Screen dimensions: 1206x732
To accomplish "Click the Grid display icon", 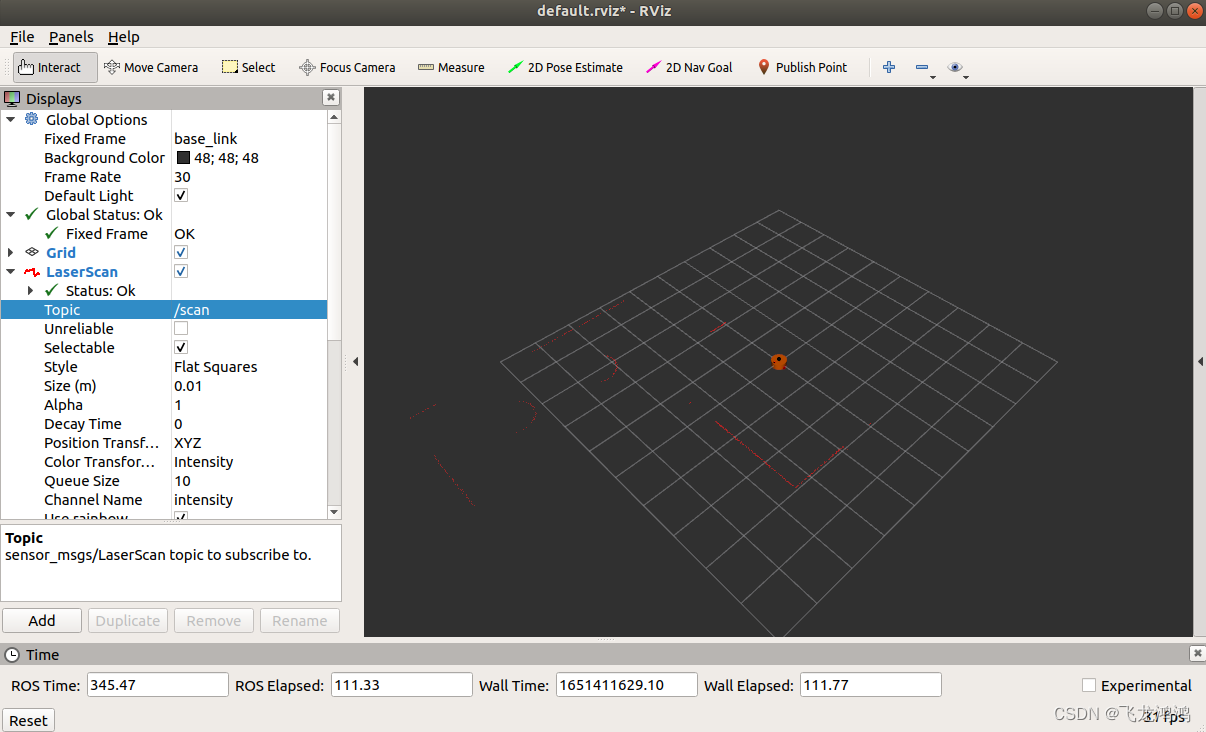I will 32,252.
